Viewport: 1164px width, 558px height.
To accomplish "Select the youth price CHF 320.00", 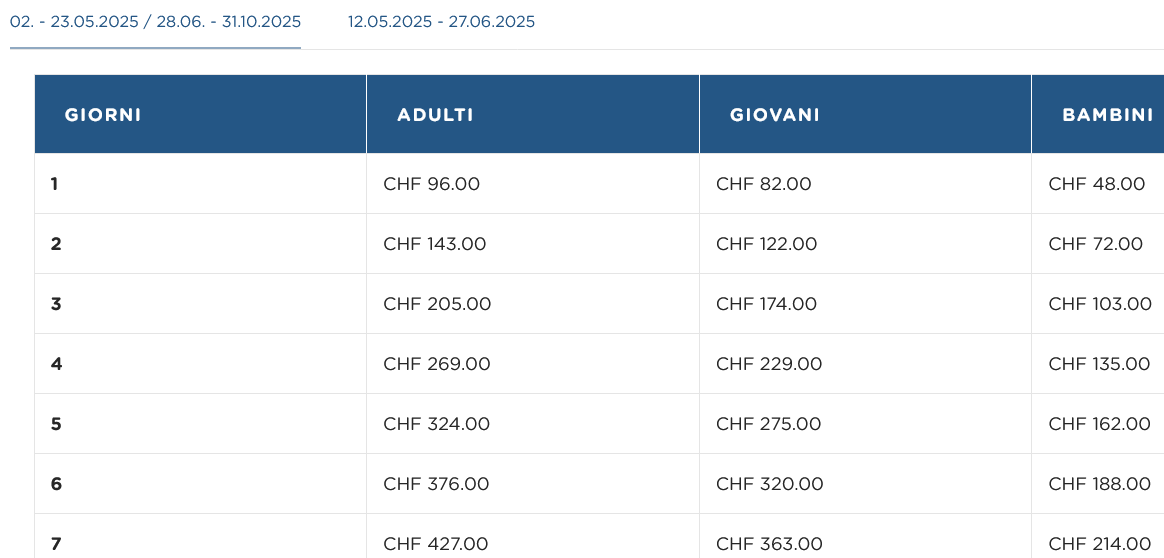I will pyautogui.click(x=770, y=484).
